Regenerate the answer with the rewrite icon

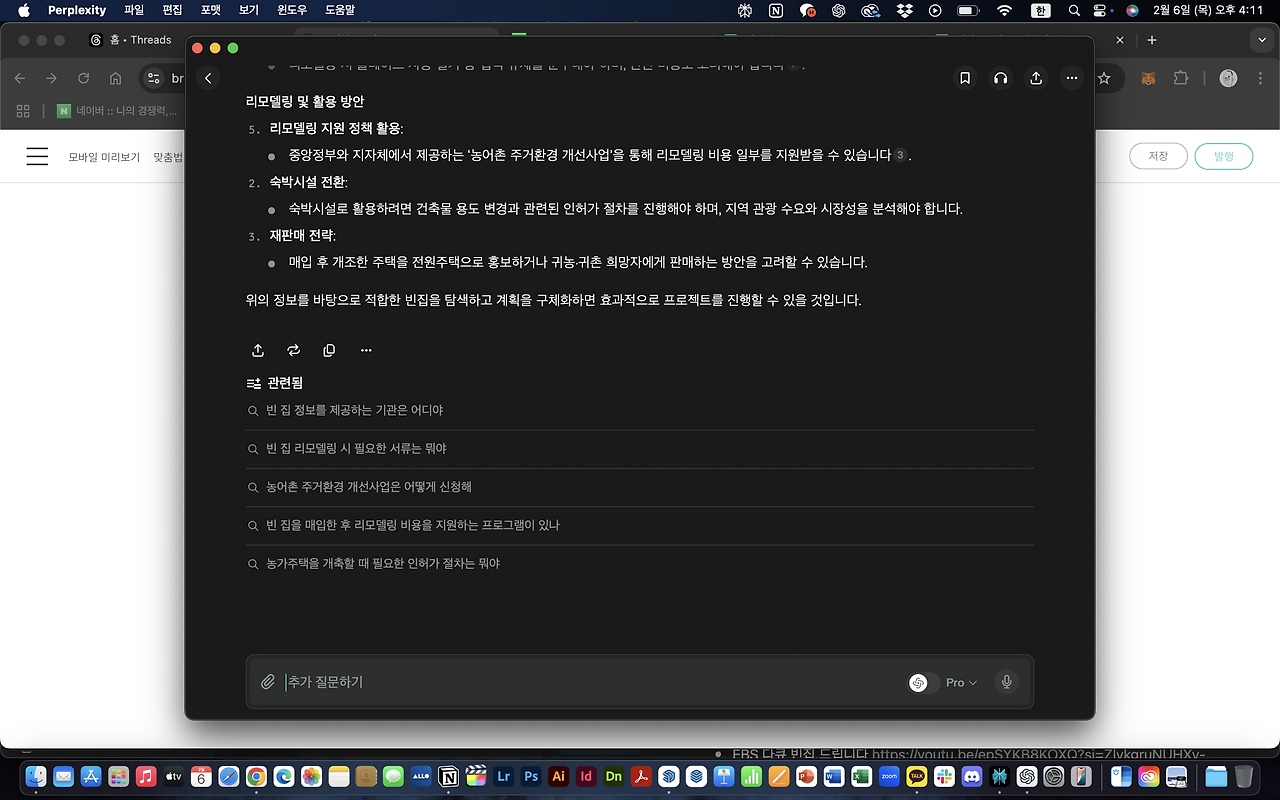tap(293, 350)
